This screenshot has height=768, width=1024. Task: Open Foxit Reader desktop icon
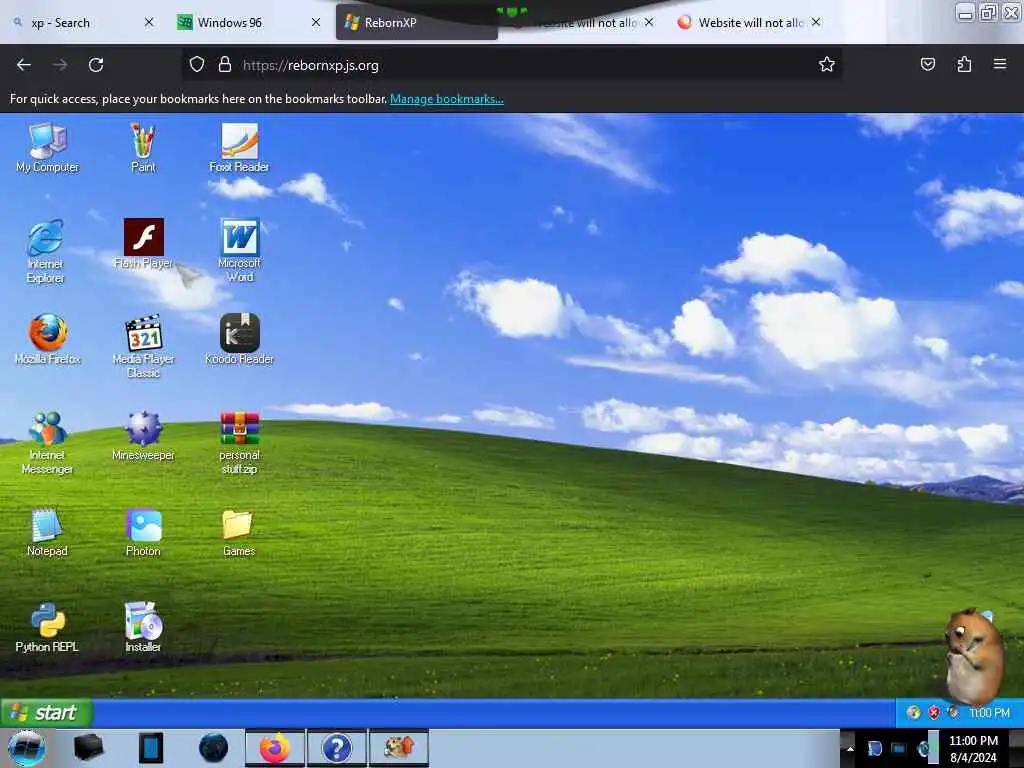[x=239, y=148]
